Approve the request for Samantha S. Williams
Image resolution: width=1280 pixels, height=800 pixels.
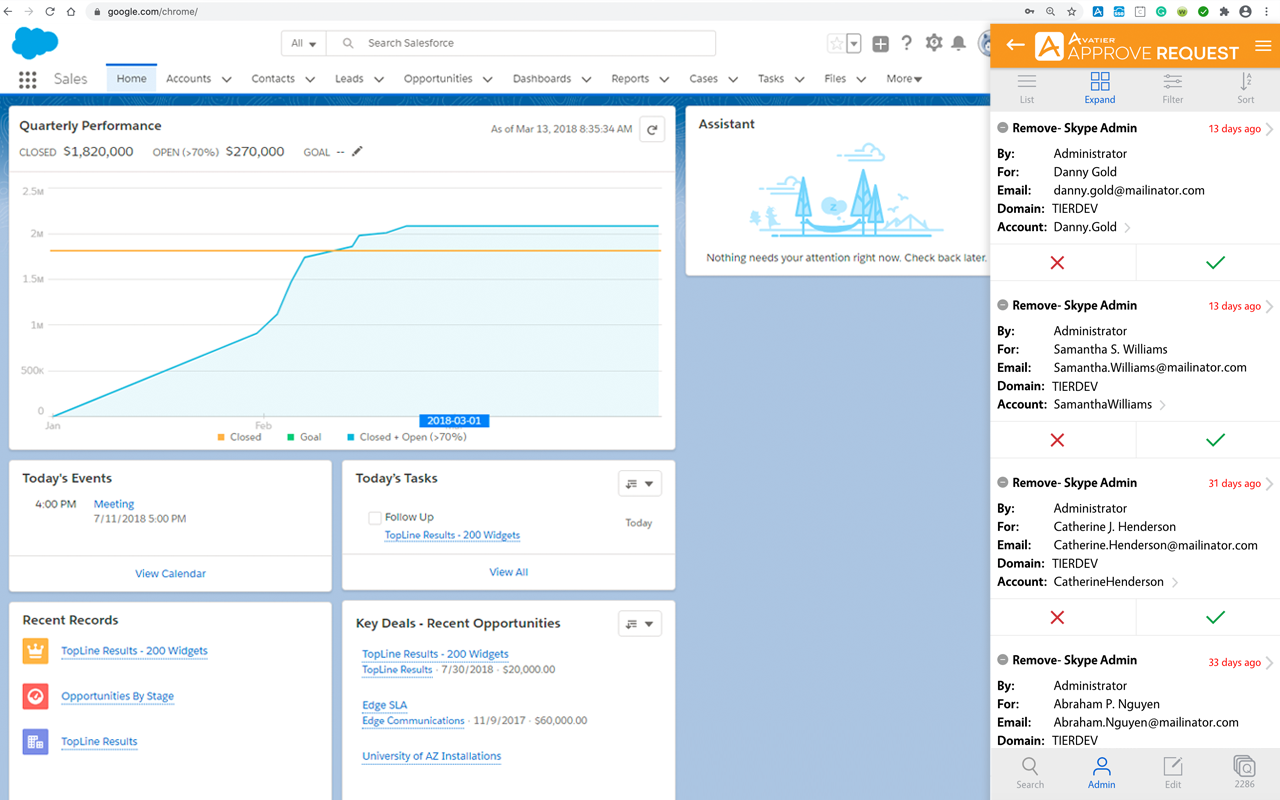tap(1215, 440)
